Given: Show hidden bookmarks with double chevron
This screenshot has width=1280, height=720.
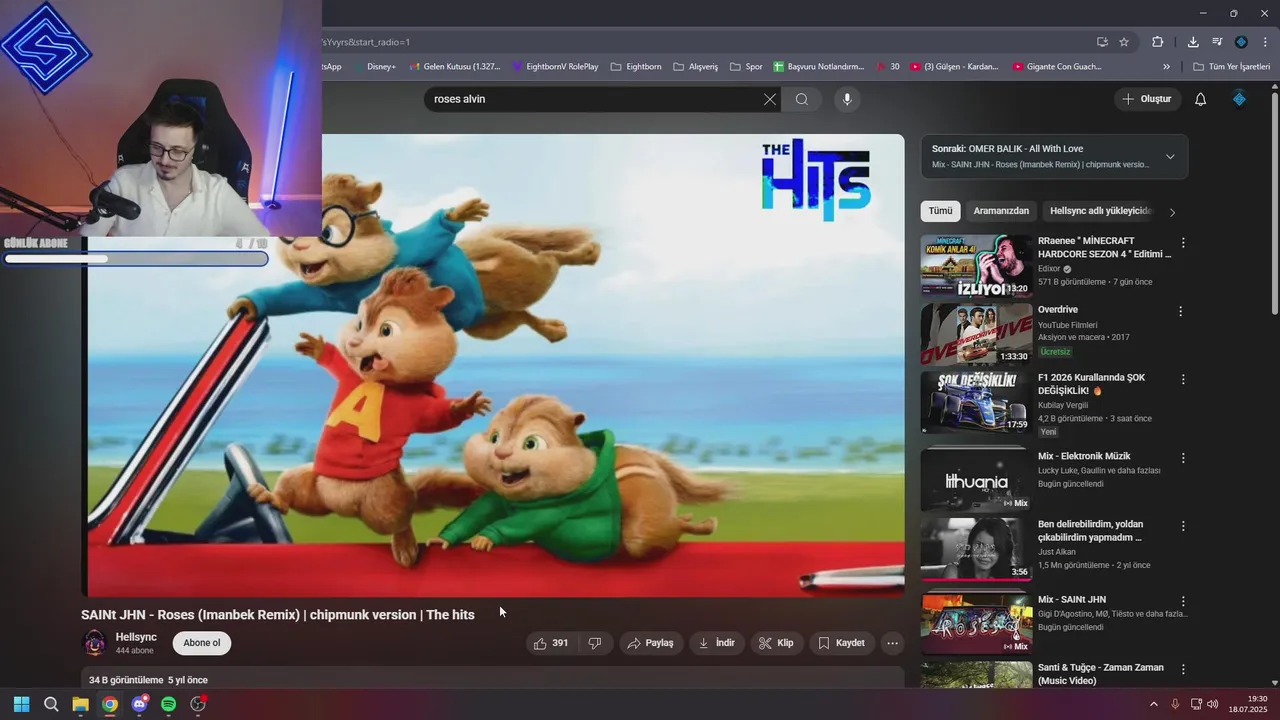Looking at the screenshot, I should [x=1166, y=67].
